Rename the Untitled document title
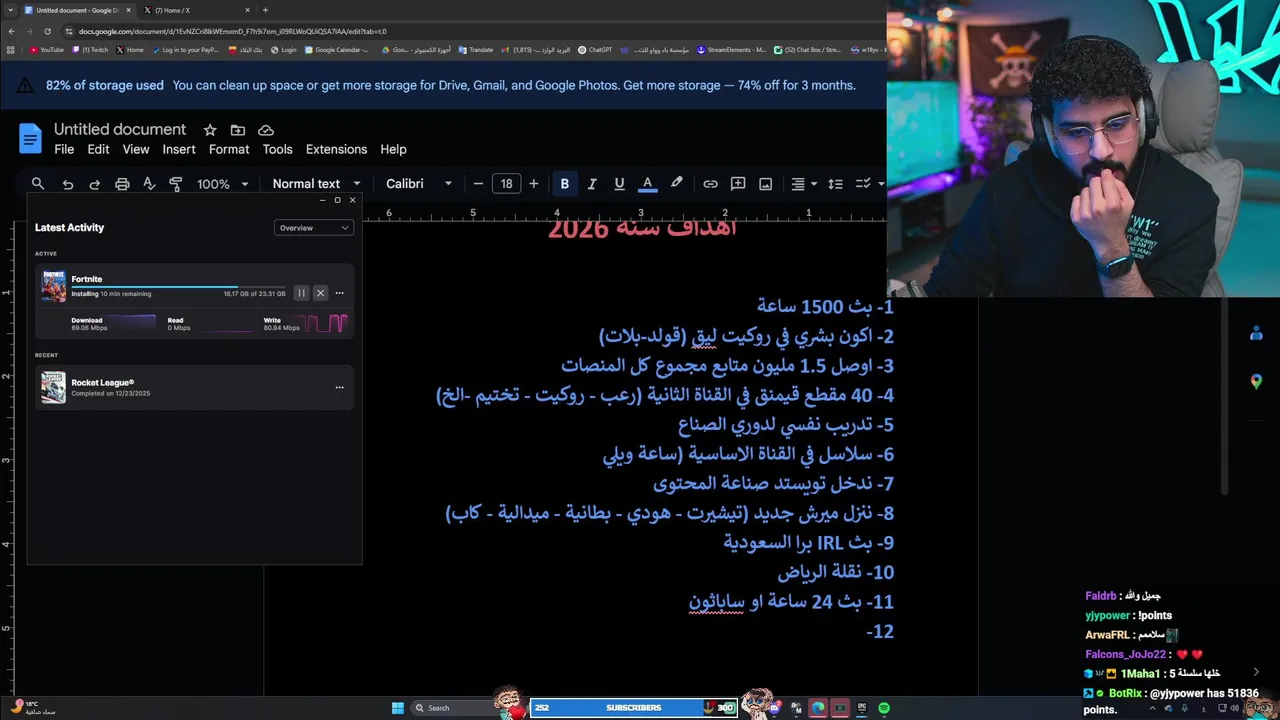The image size is (1280, 720). [120, 130]
